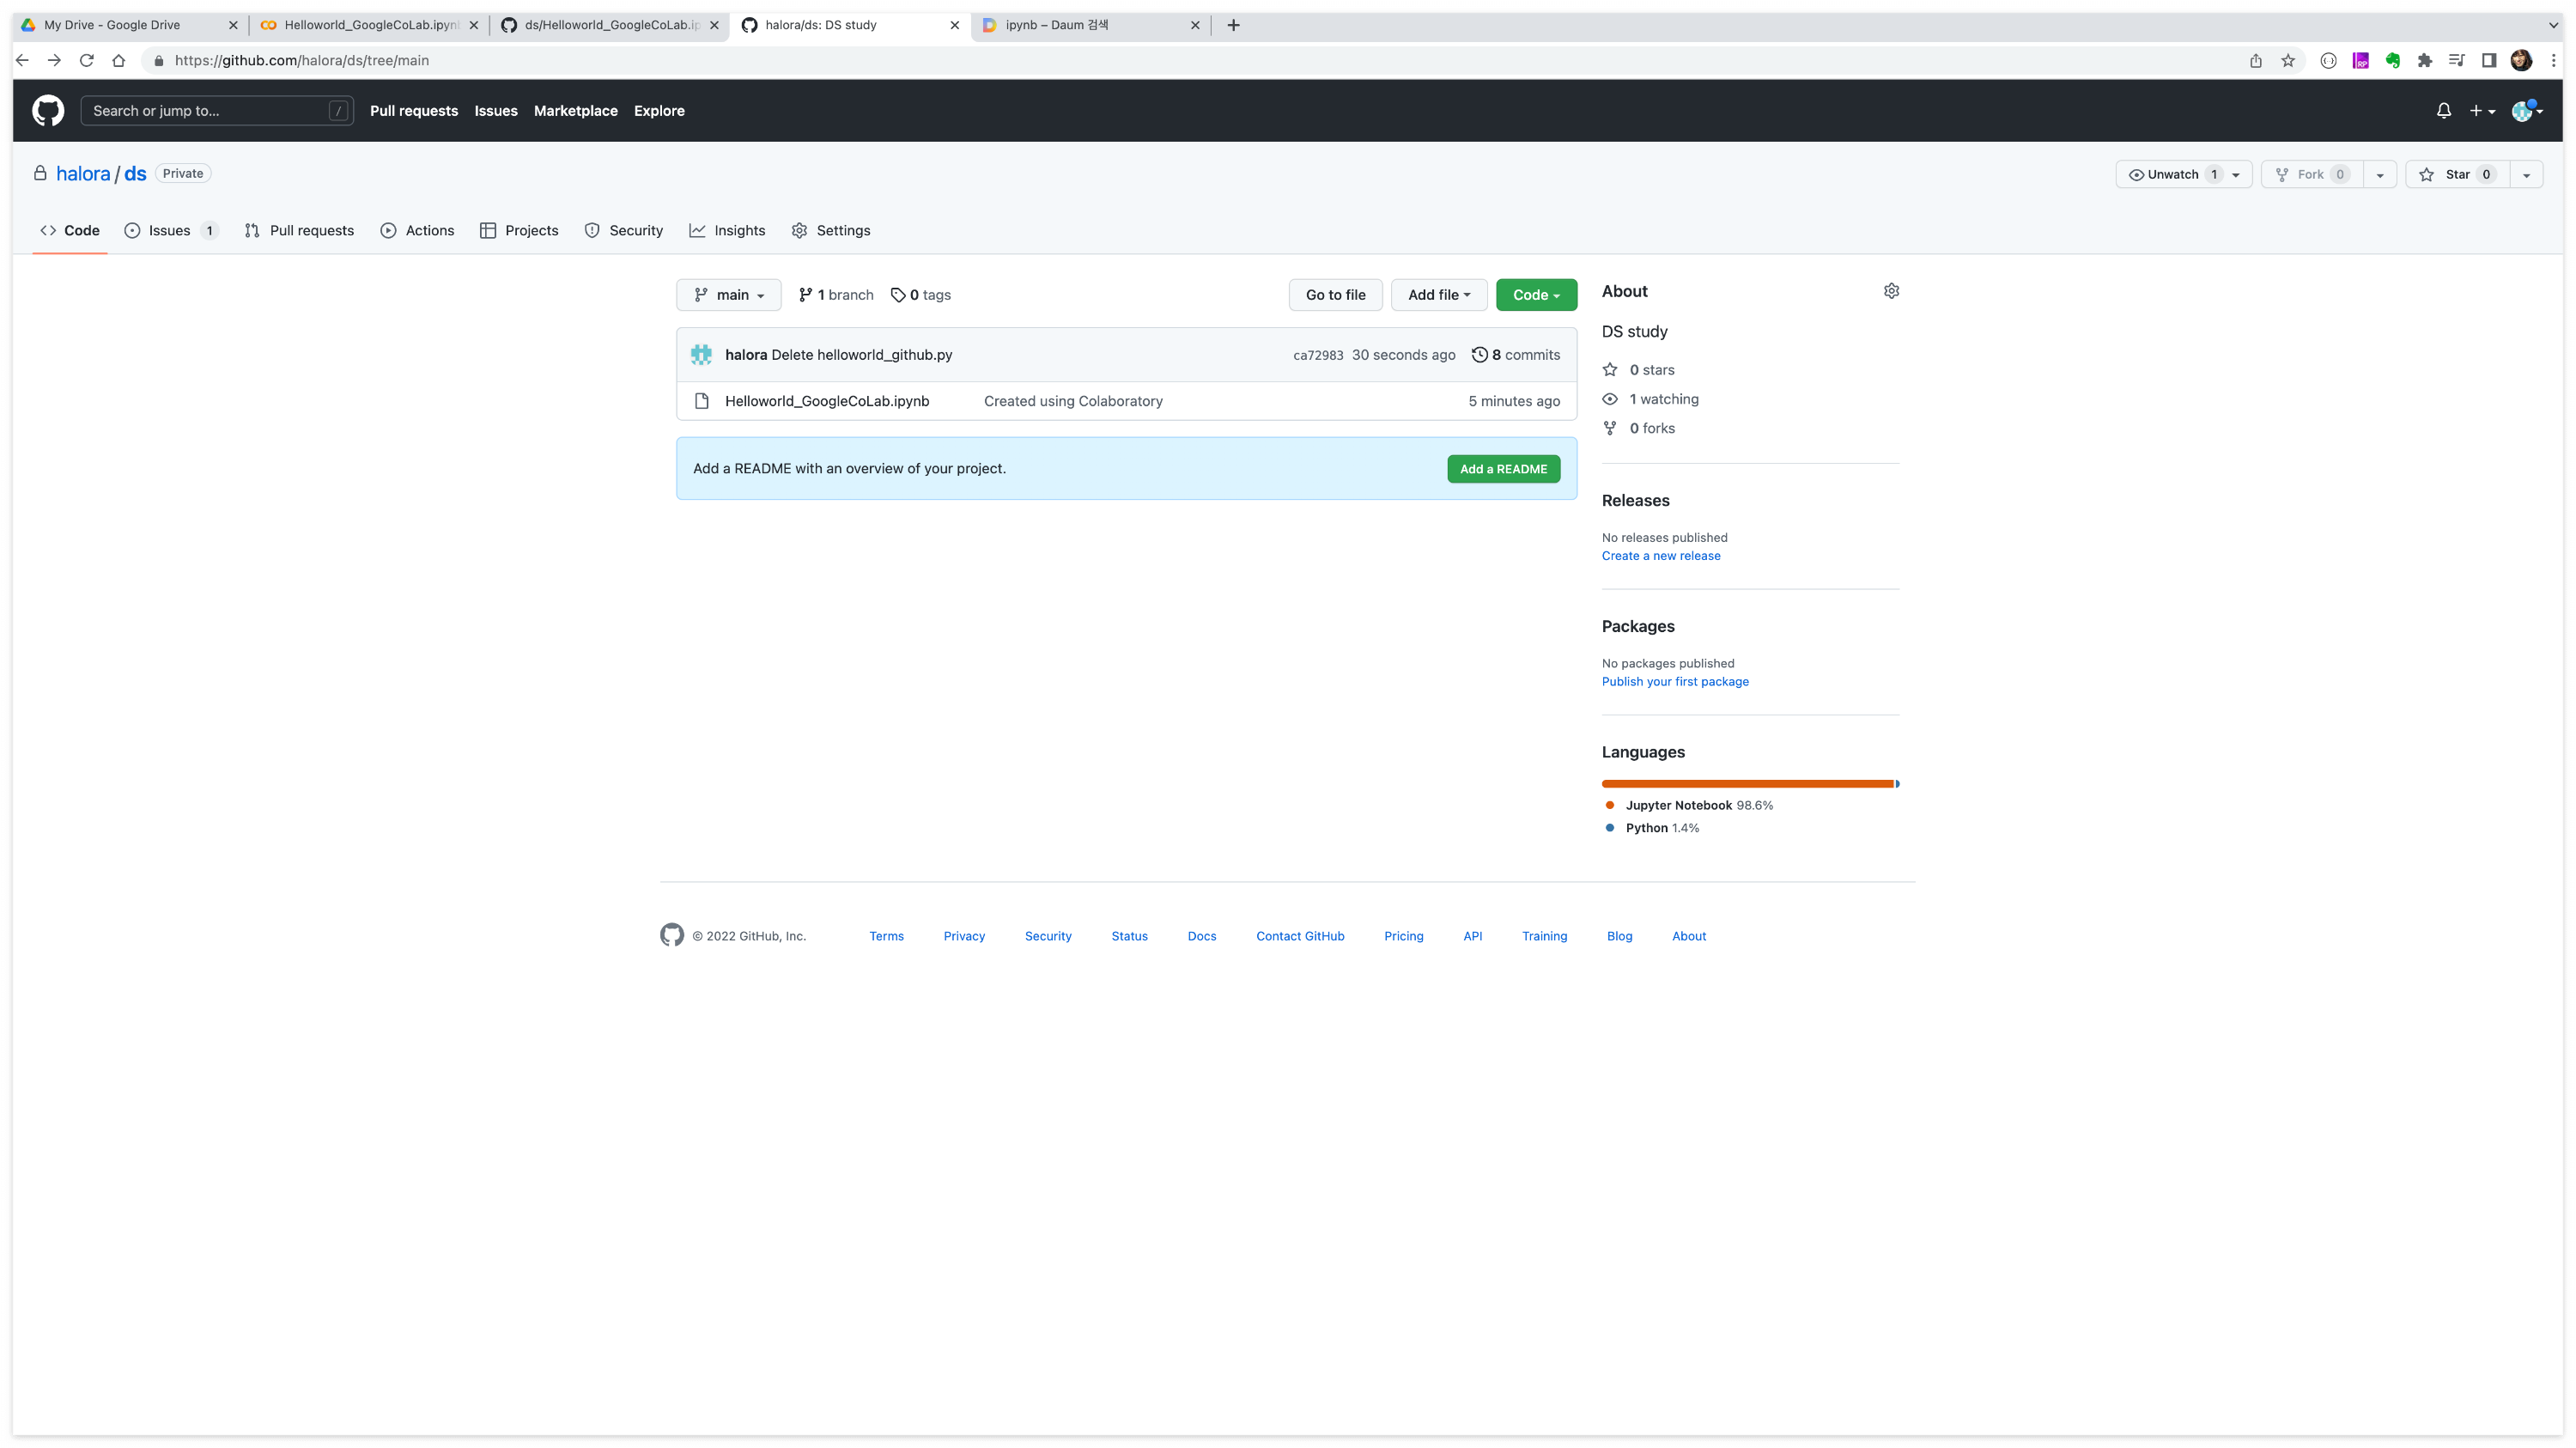
Task: Open browser extensions puzzle icon
Action: pyautogui.click(x=2425, y=60)
